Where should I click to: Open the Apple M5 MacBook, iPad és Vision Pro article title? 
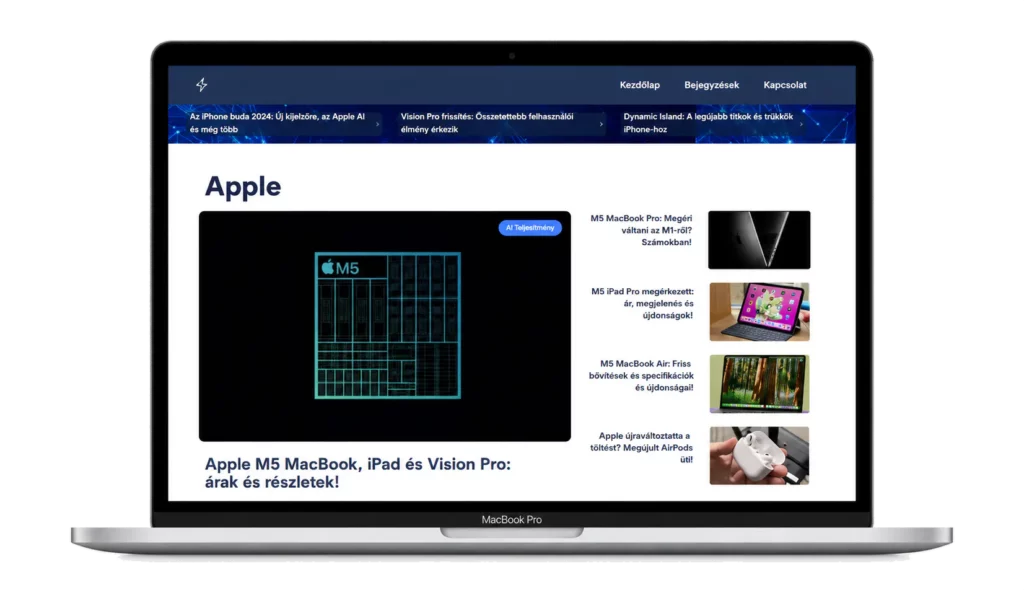[x=358, y=473]
